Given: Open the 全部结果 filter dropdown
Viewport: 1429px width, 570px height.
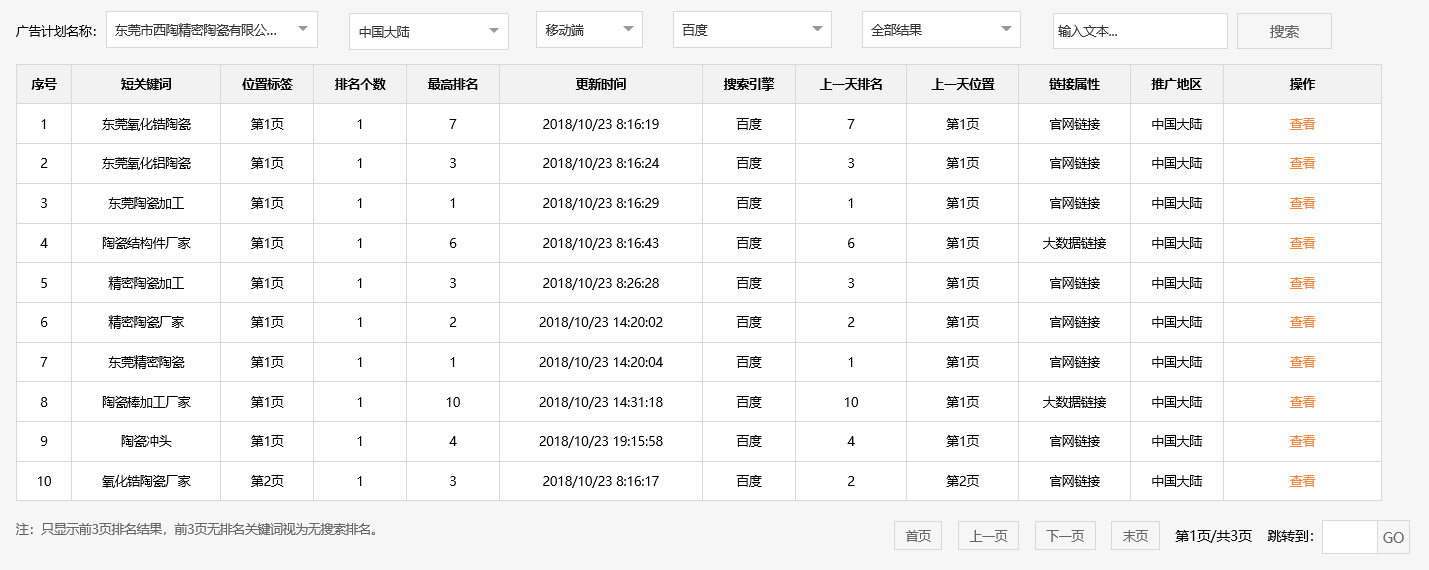Looking at the screenshot, I should click(x=941, y=30).
